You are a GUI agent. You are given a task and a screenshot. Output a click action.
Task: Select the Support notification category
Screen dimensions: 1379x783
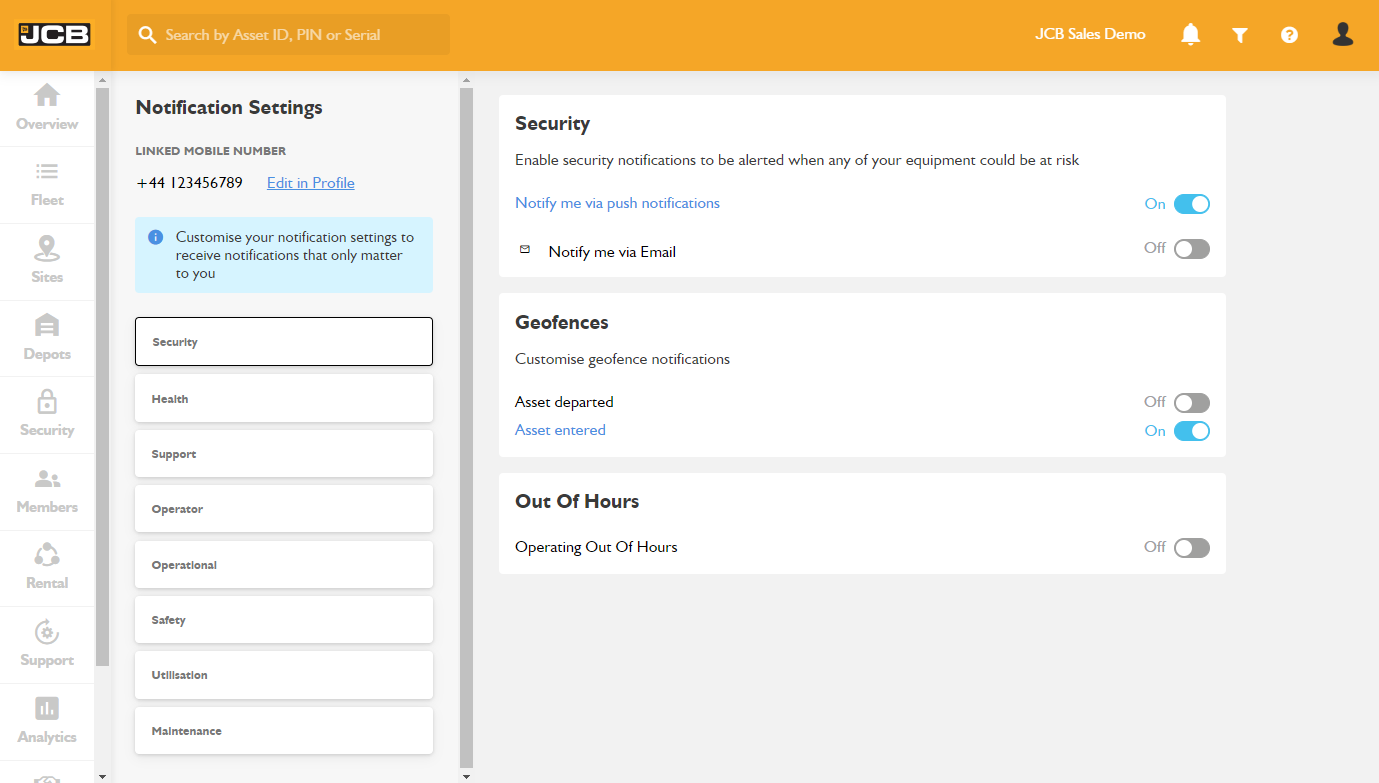(x=284, y=454)
